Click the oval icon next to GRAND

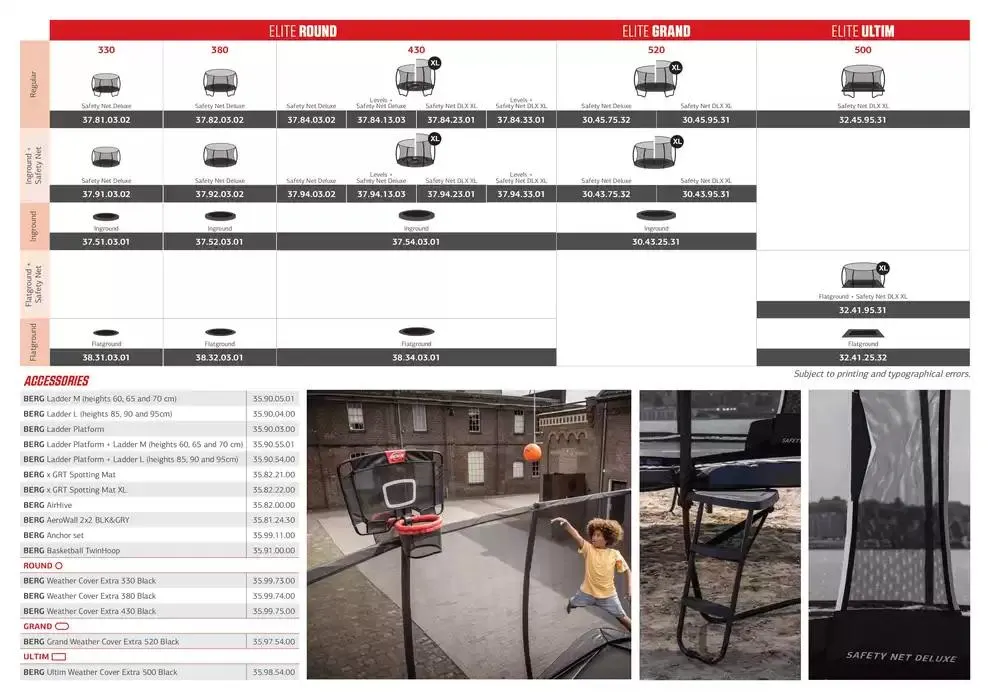point(62,627)
